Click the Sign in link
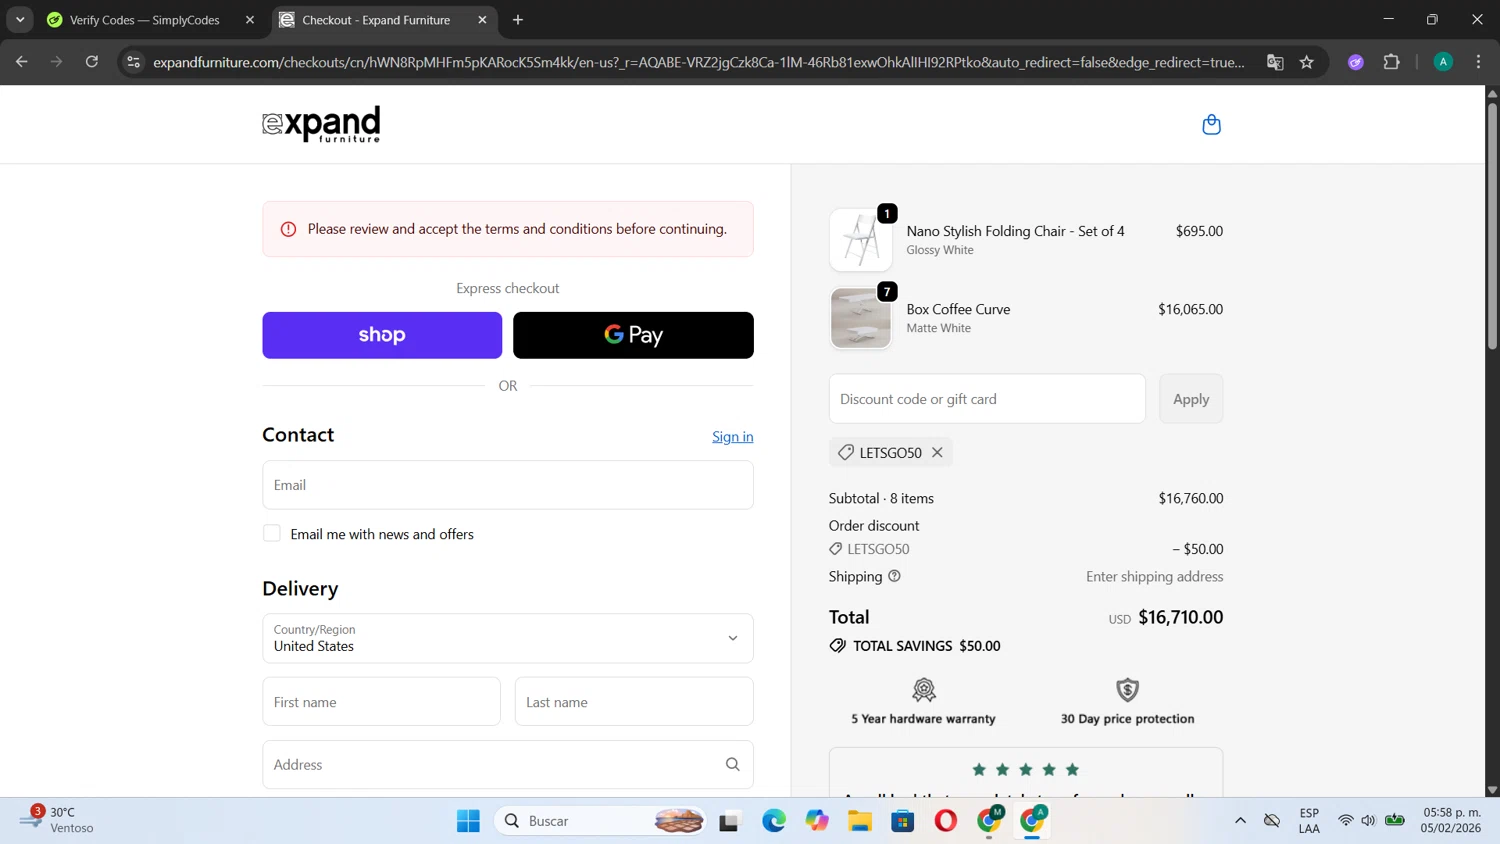This screenshot has width=1500, height=844. click(732, 436)
